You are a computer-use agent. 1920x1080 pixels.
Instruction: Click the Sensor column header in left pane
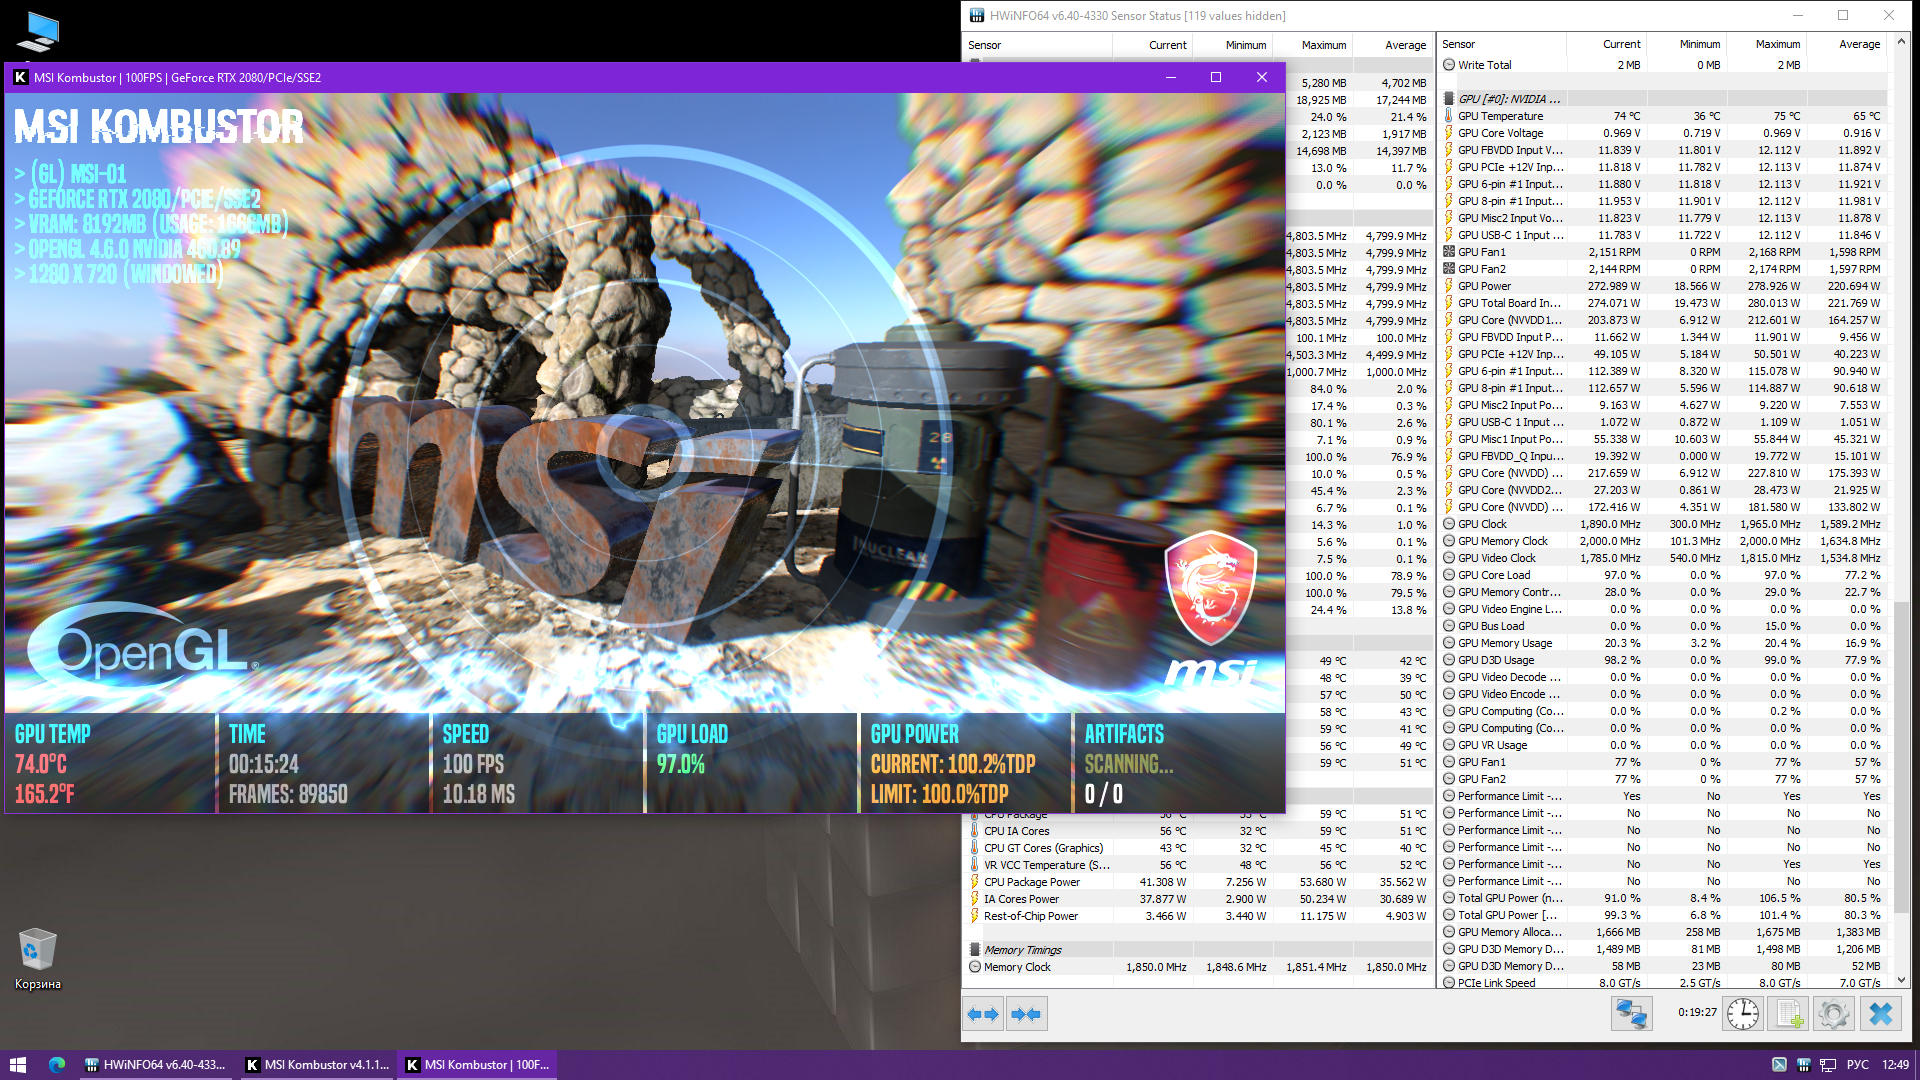pyautogui.click(x=985, y=45)
